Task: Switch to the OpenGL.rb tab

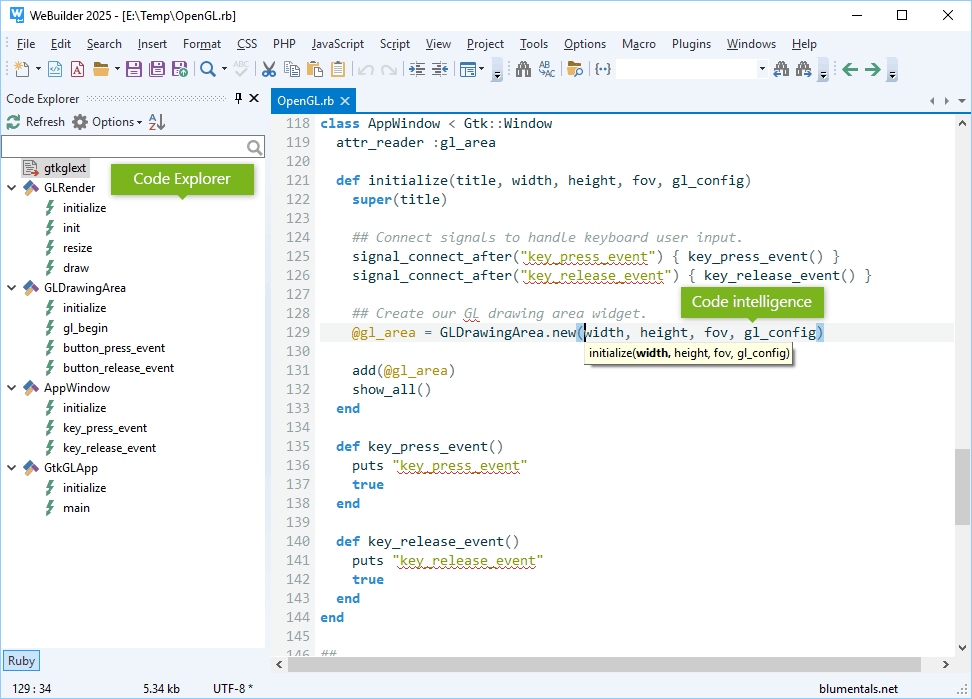Action: (305, 100)
